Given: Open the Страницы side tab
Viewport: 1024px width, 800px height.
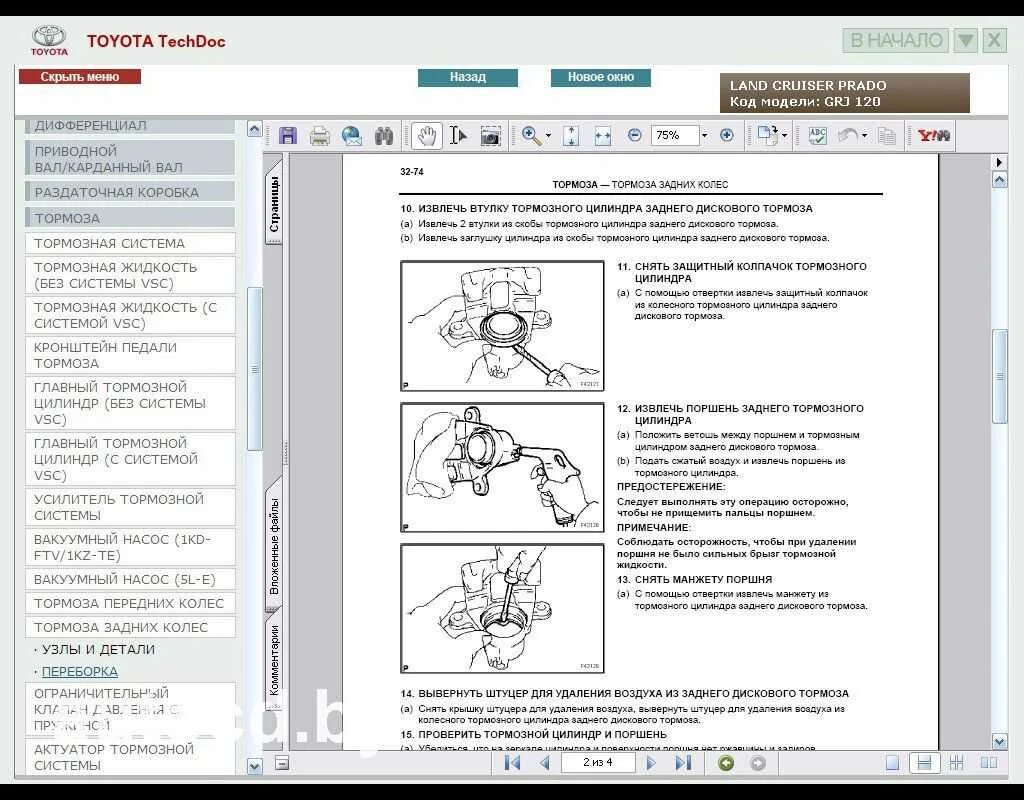Looking at the screenshot, I should (274, 202).
